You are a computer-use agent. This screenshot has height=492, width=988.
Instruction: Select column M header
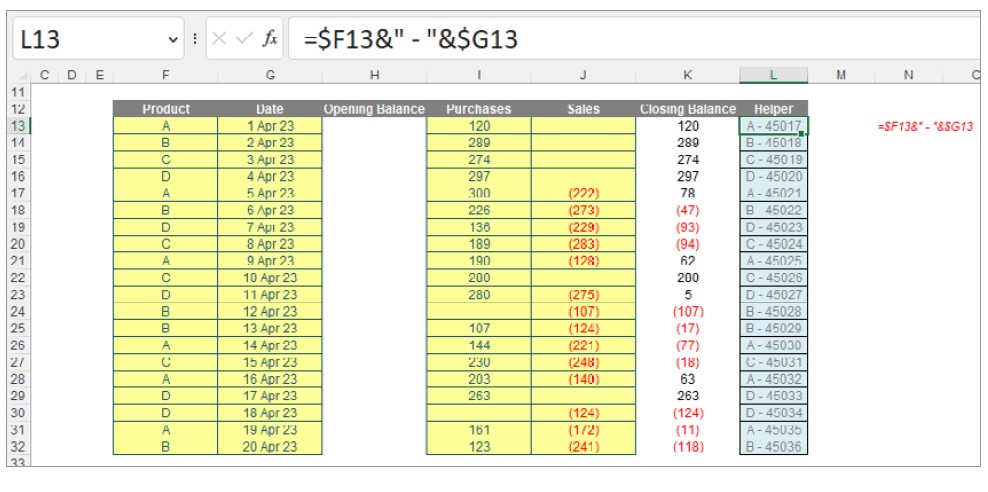click(x=841, y=75)
